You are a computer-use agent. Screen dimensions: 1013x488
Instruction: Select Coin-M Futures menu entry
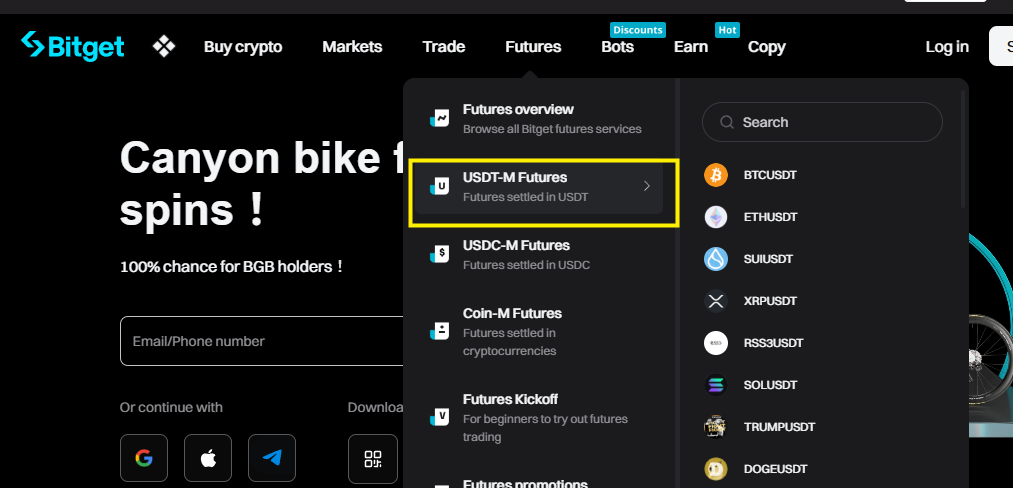[x=539, y=332]
